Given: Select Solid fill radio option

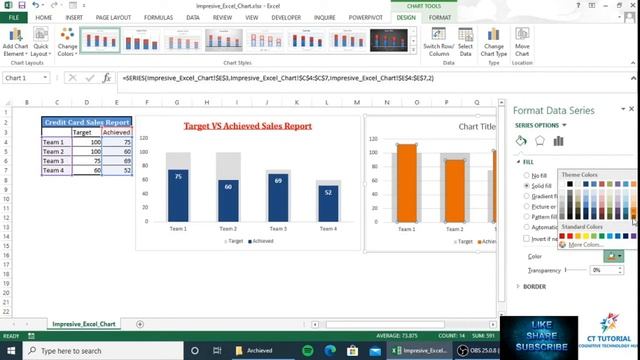Looking at the screenshot, I should (527, 186).
